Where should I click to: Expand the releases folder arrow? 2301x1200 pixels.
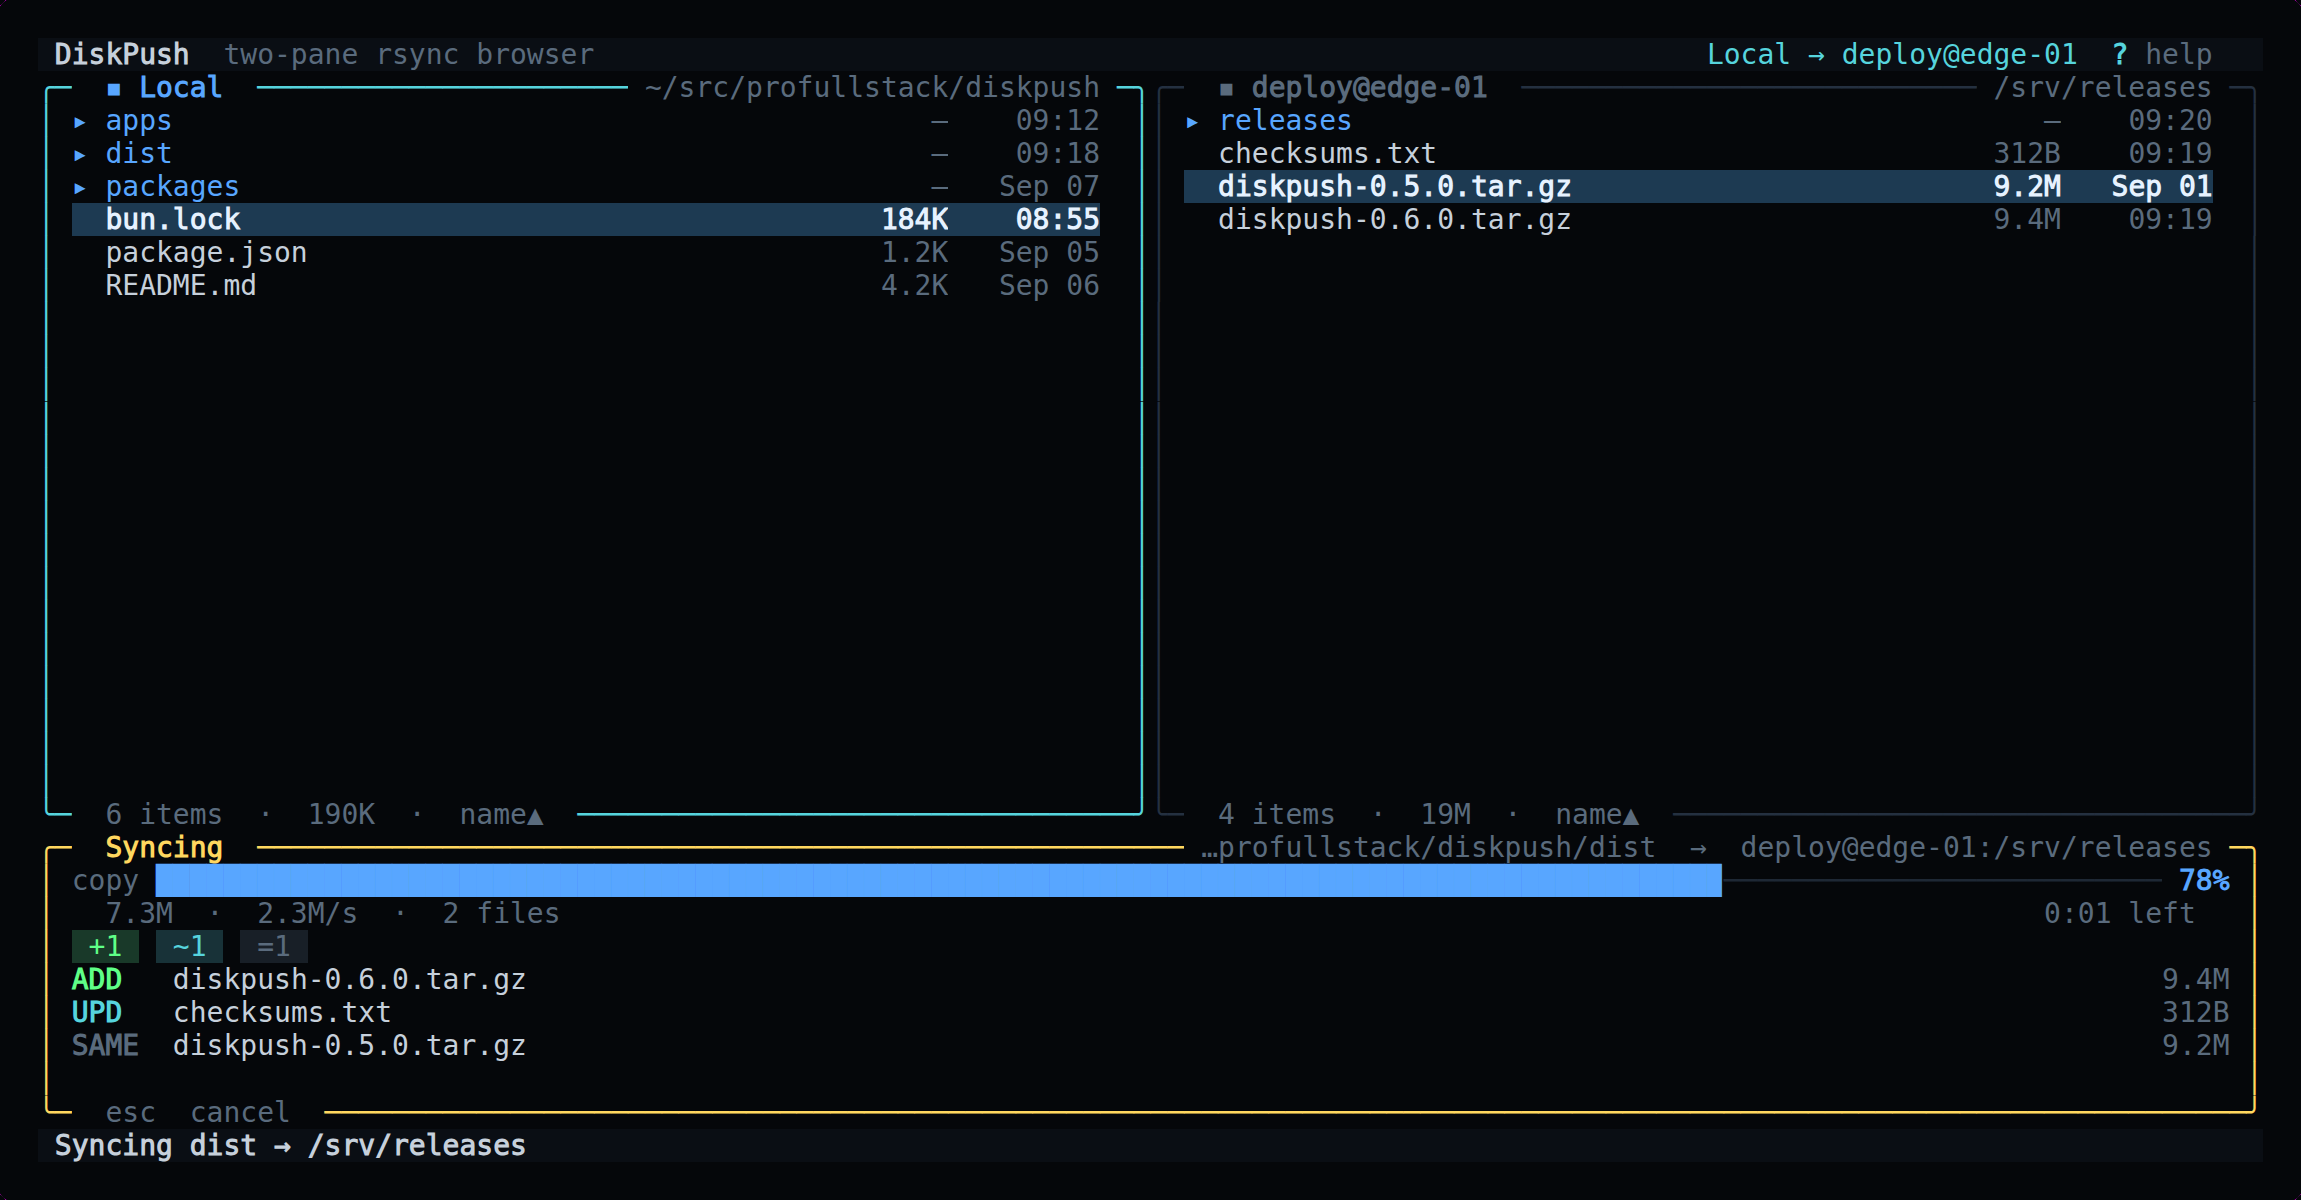click(x=1192, y=122)
